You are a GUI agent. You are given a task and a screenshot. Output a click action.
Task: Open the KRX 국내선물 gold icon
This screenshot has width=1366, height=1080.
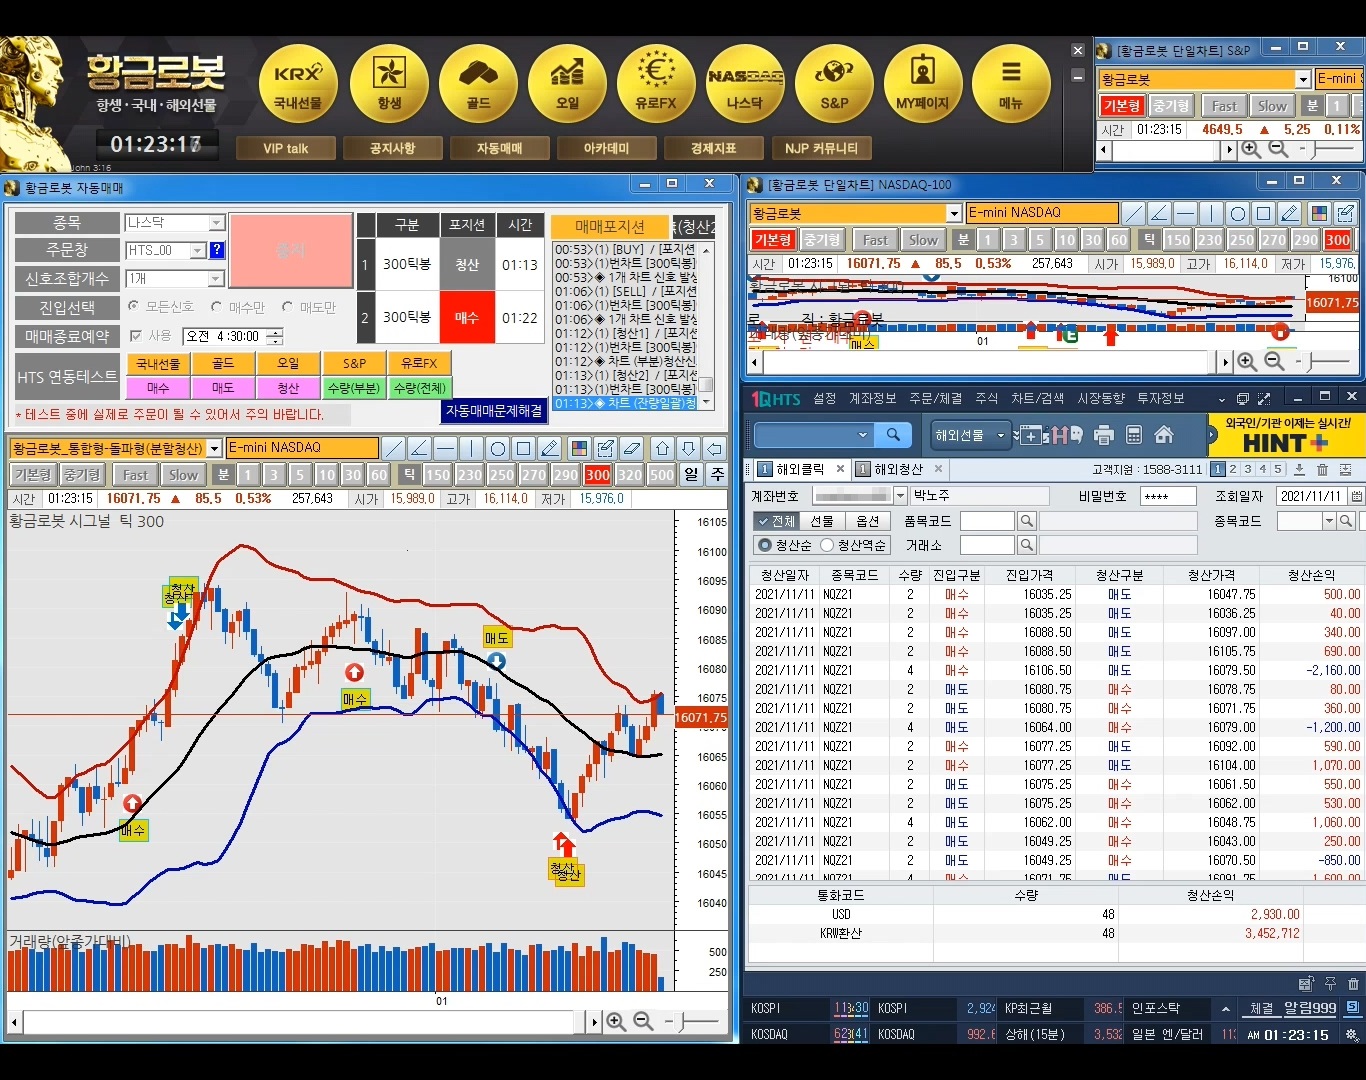coord(298,84)
